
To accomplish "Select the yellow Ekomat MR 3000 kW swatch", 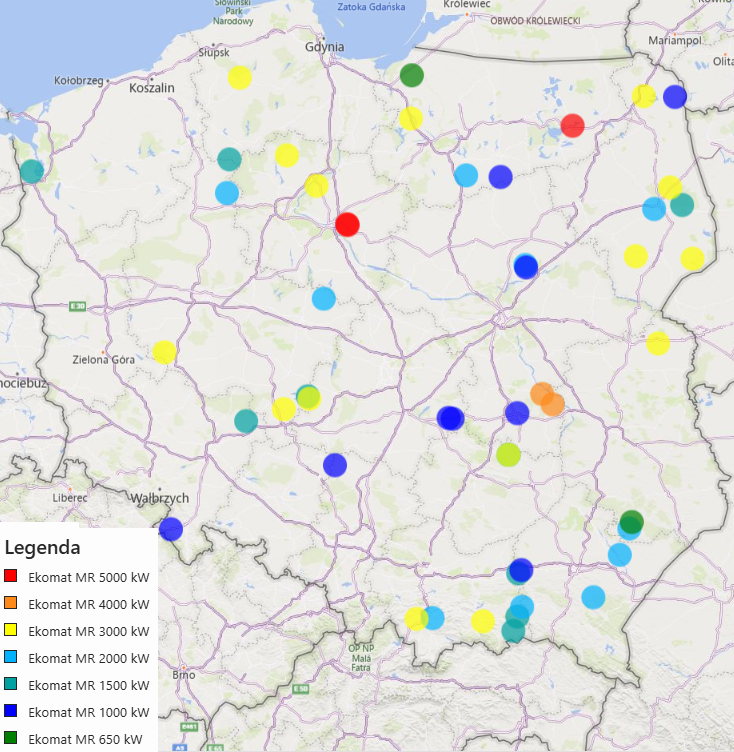I will [11, 631].
